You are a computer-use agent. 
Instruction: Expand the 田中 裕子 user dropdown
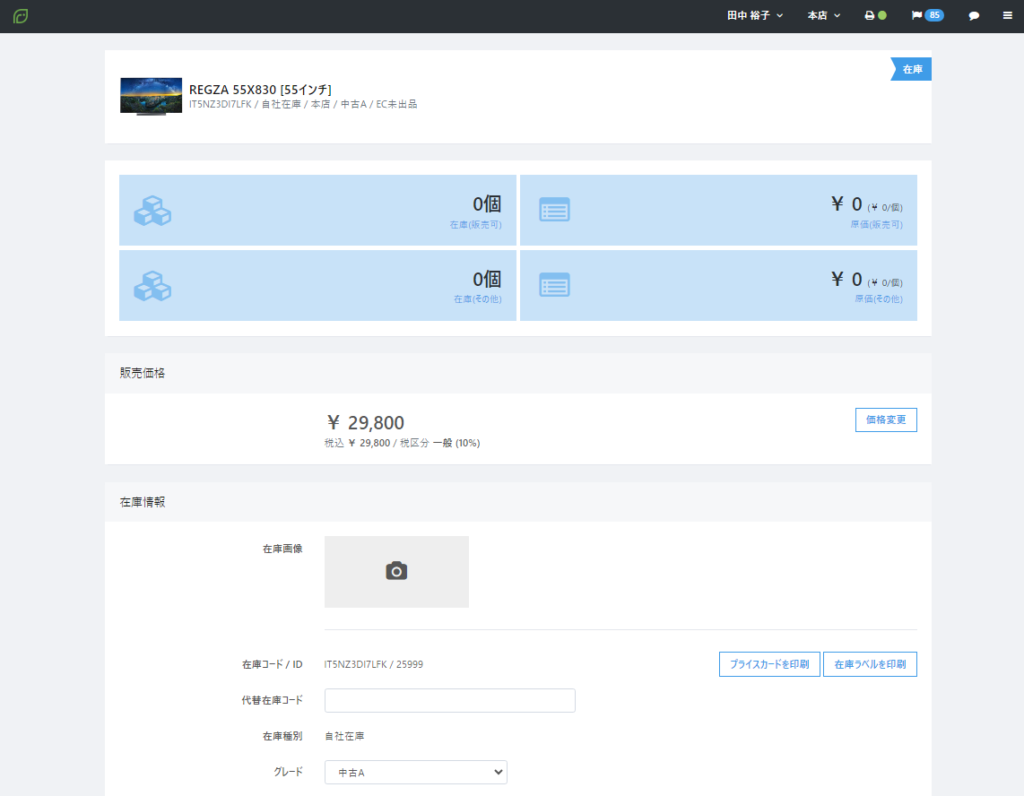[x=755, y=16]
